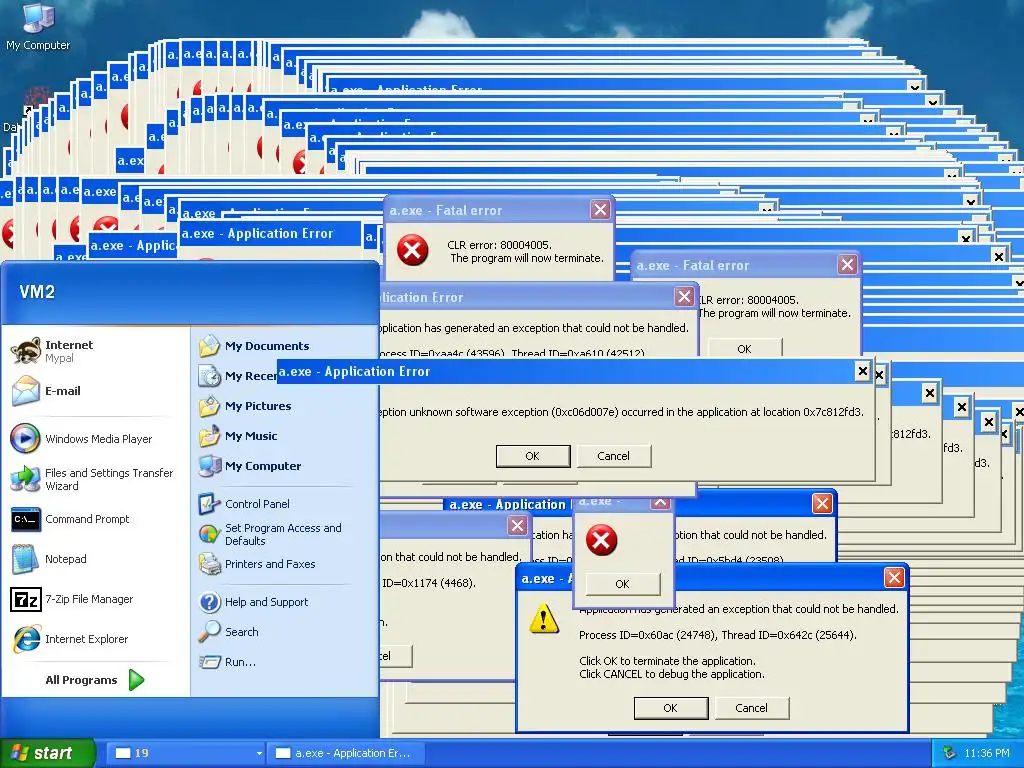The width and height of the screenshot is (1024, 768).
Task: Select a.exe - Application Error taskbar button
Action: point(347,753)
